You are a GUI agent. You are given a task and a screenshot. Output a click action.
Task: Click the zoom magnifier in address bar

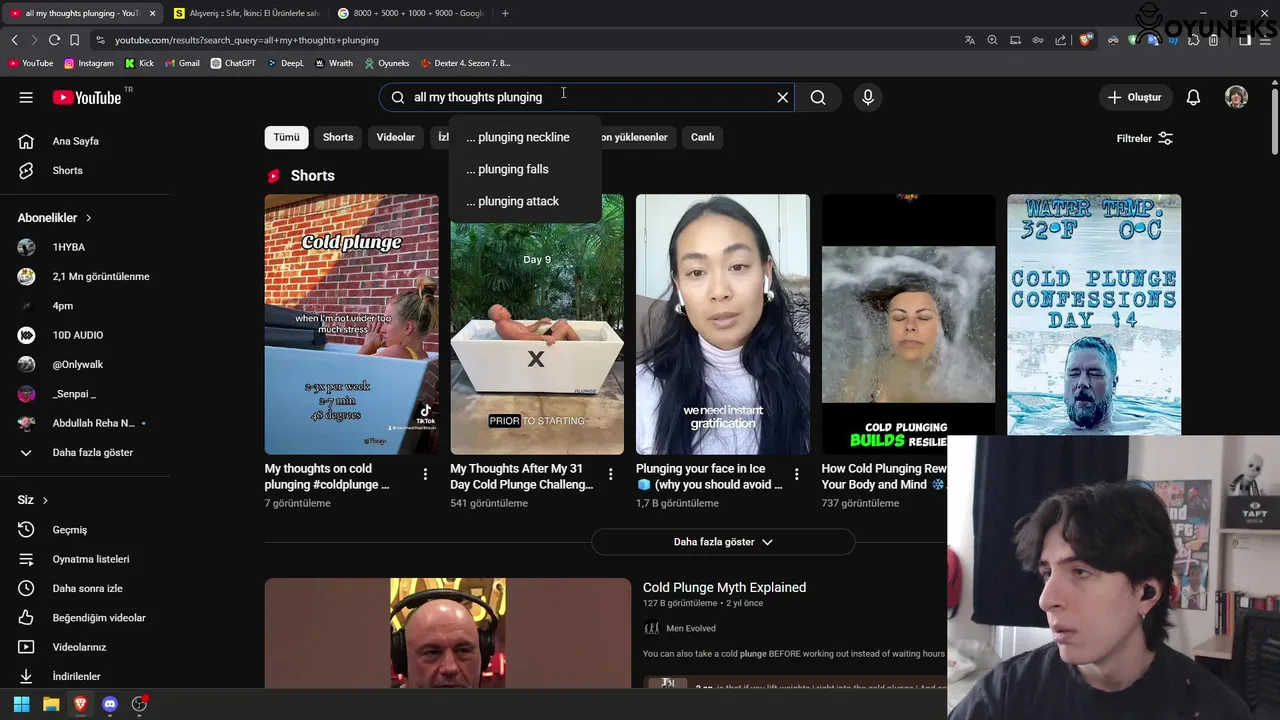(x=992, y=40)
